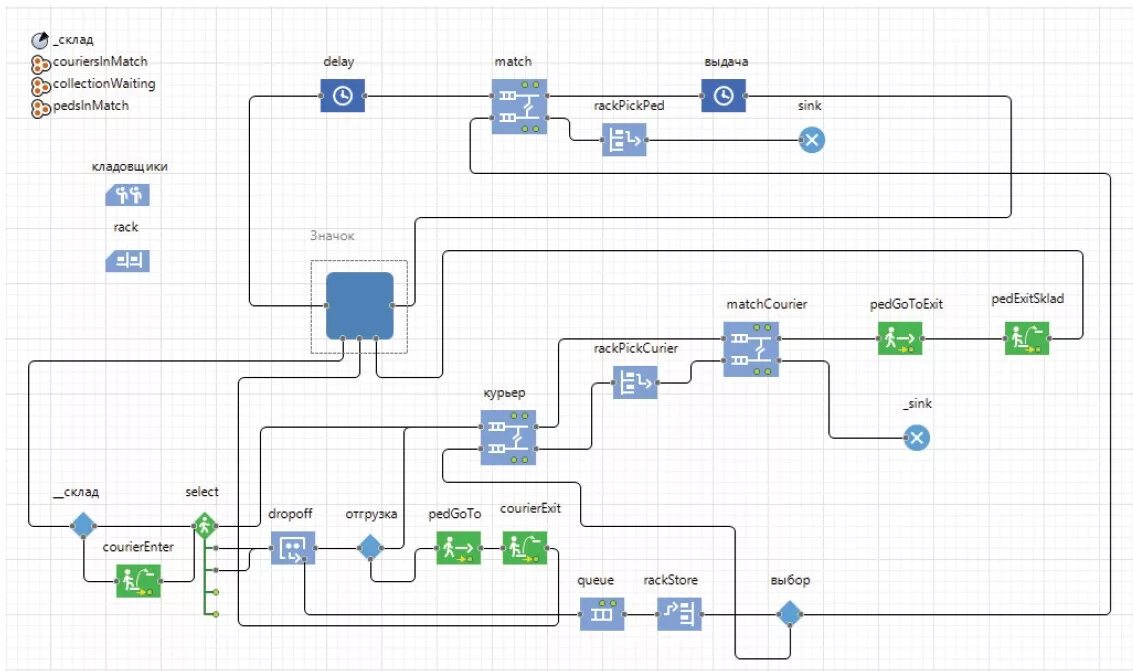Viewport: 1133px width, 671px height.
Task: Select the matchCourier label text
Action: point(767,304)
